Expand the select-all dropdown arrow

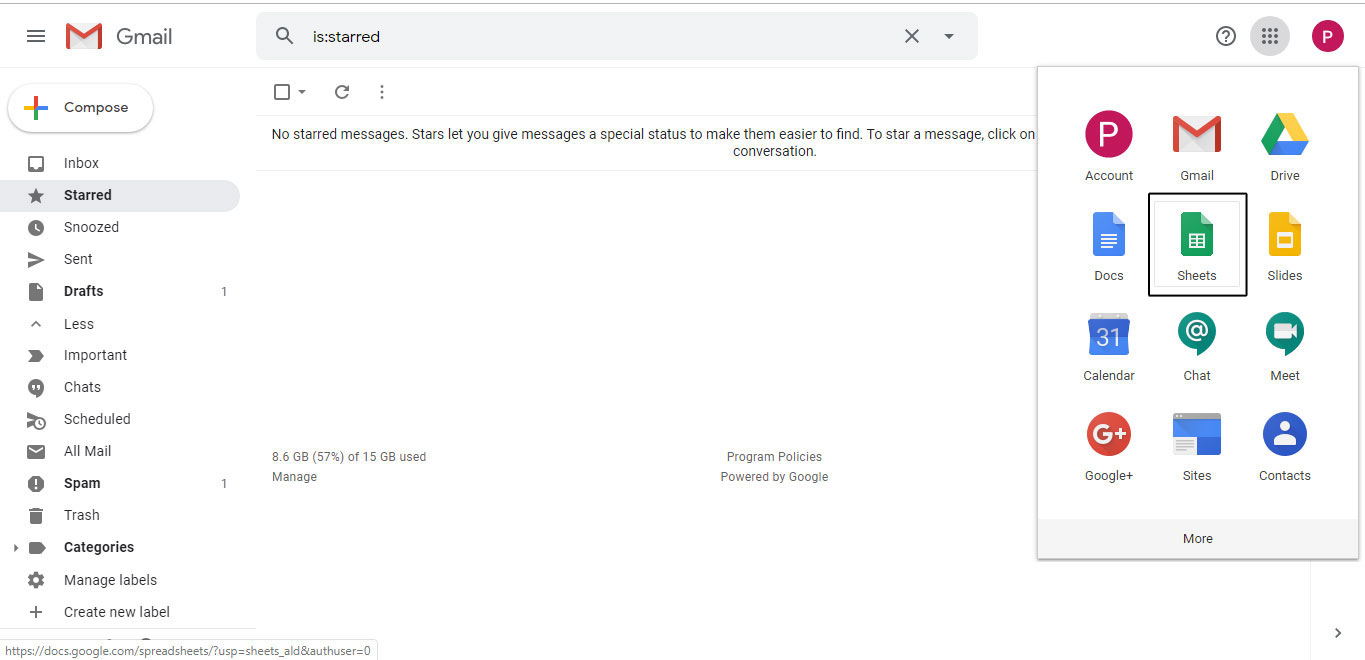[x=302, y=92]
